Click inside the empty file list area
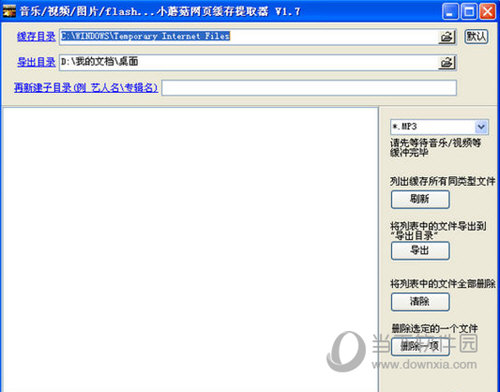Viewport: 500px width, 392px height. point(190,249)
